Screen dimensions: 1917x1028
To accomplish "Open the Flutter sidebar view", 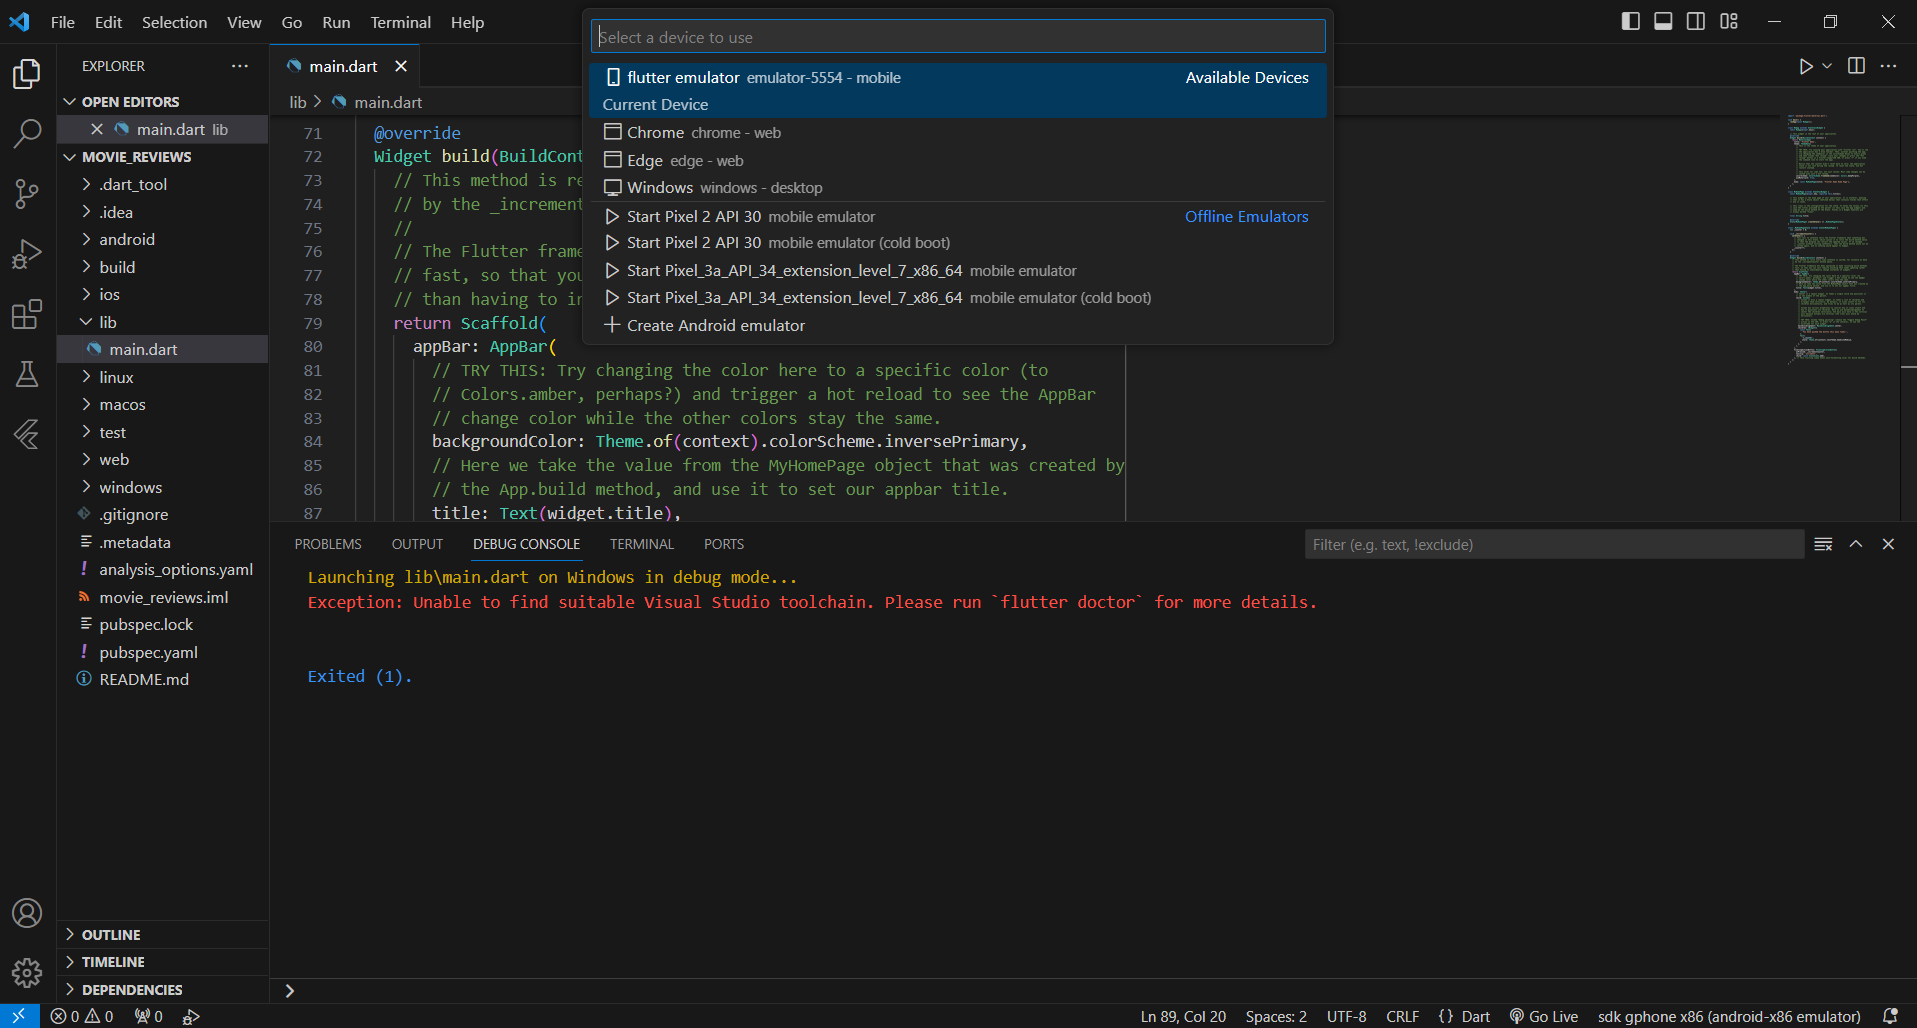I will (27, 434).
